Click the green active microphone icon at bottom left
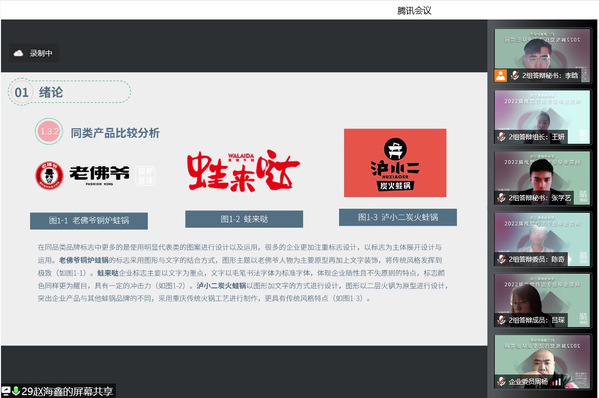 (16, 391)
